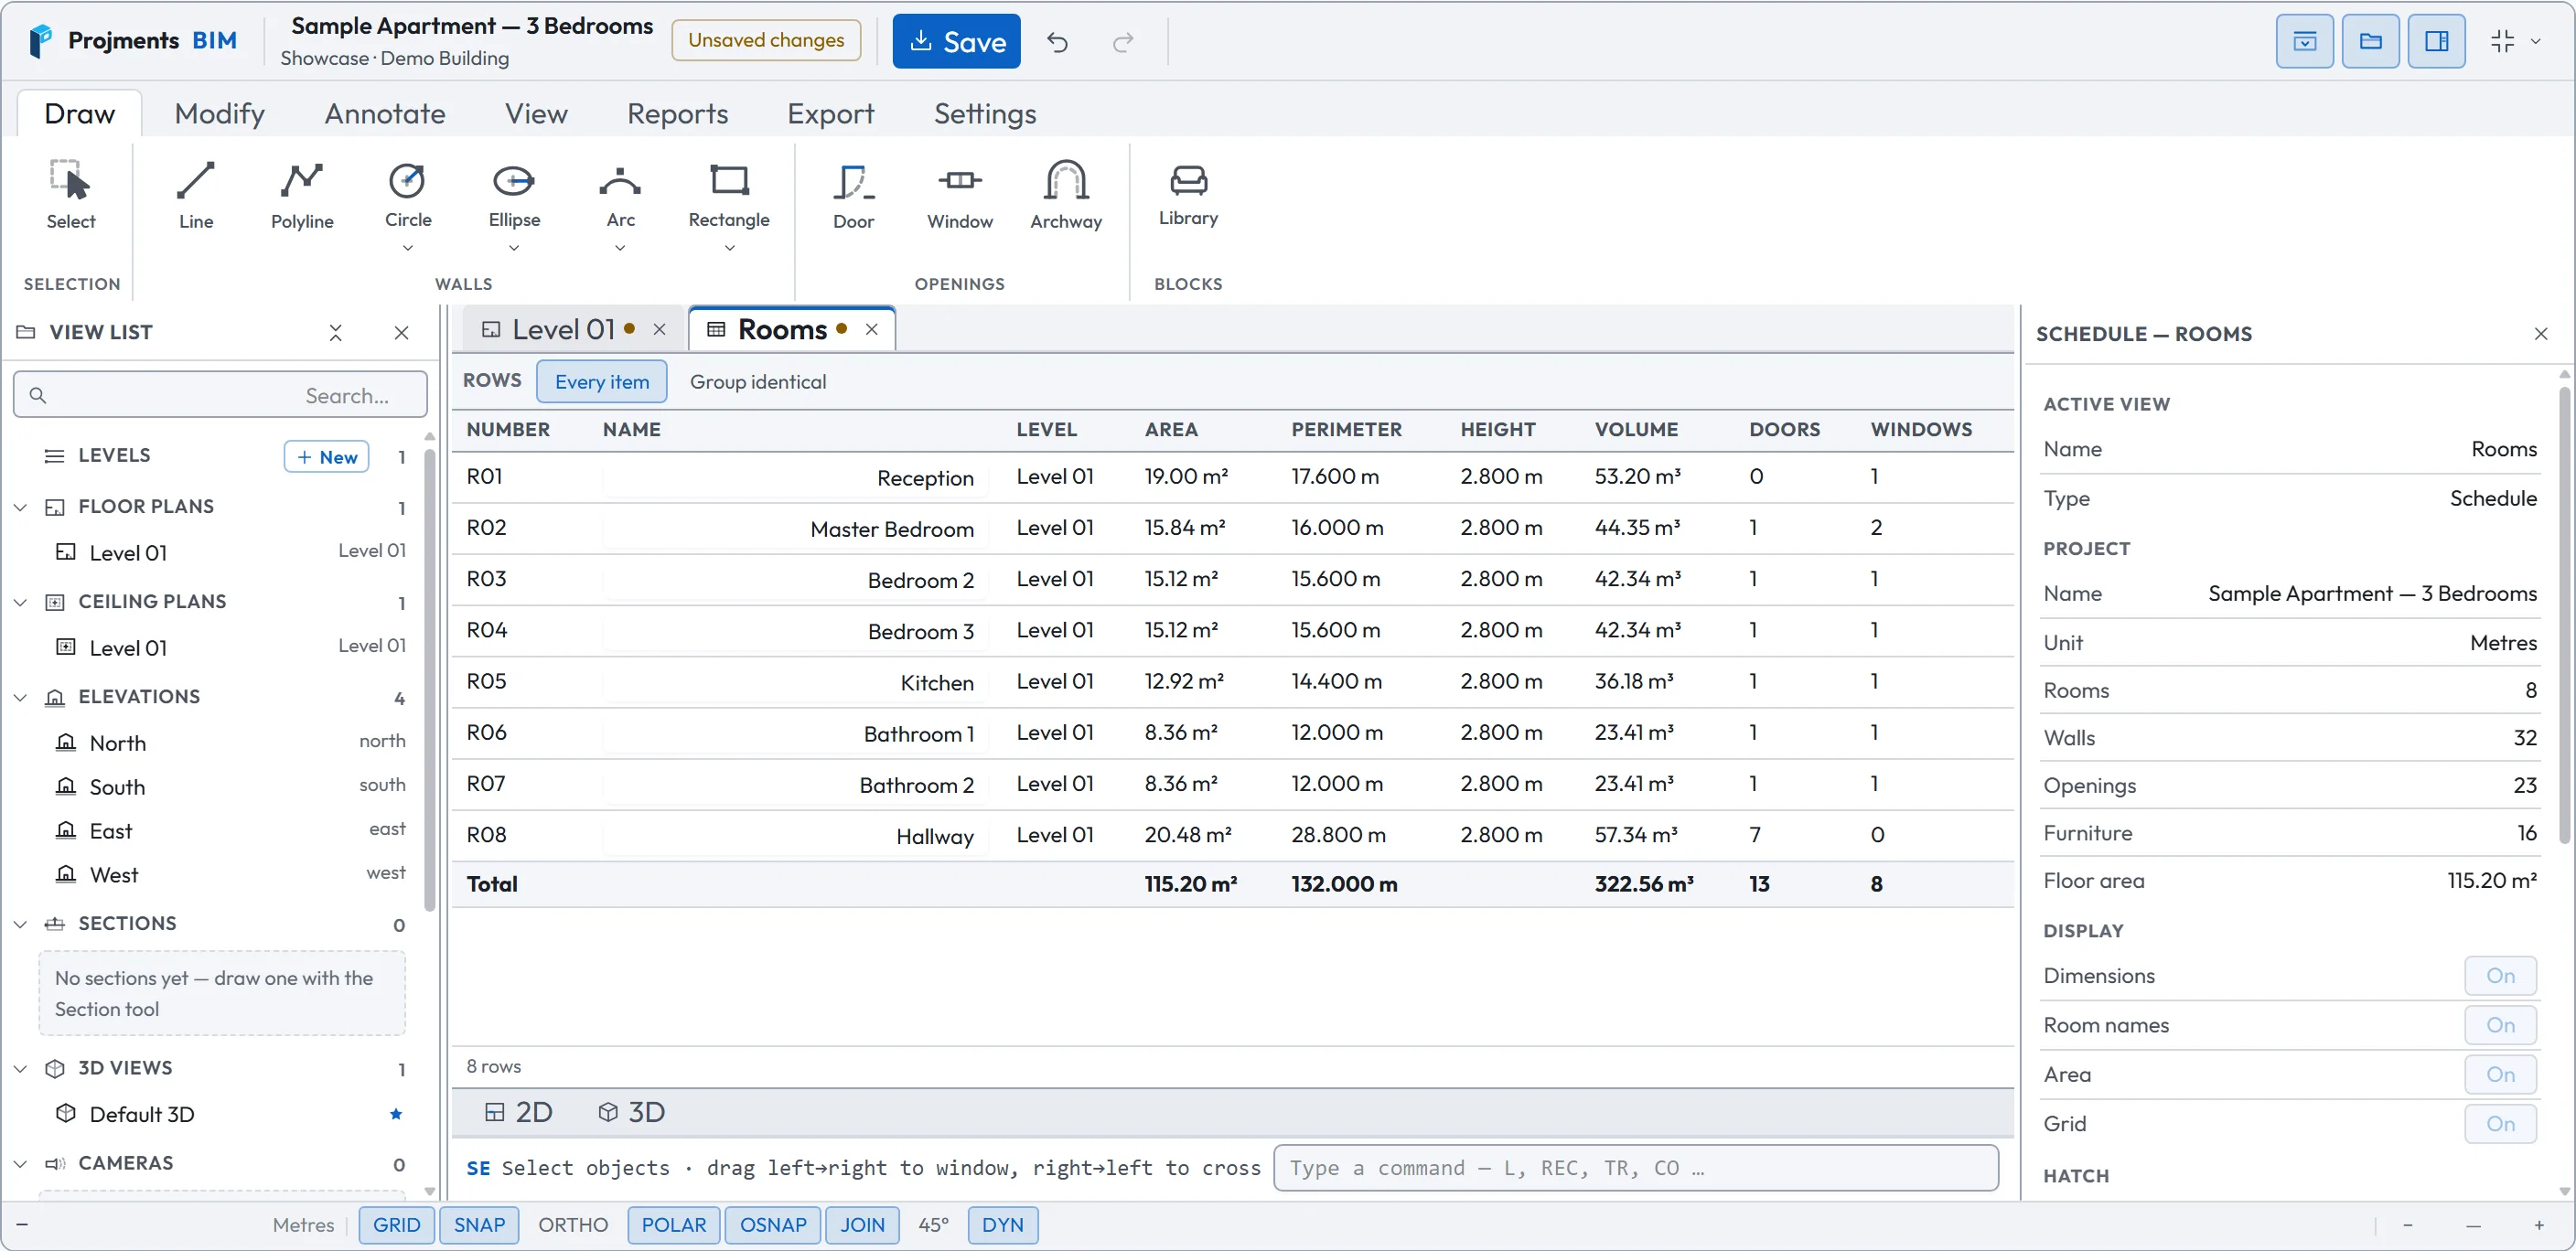Screen dimensions: 2576x1251
Task: Toggle OSNAP in the status bar
Action: (x=772, y=1225)
